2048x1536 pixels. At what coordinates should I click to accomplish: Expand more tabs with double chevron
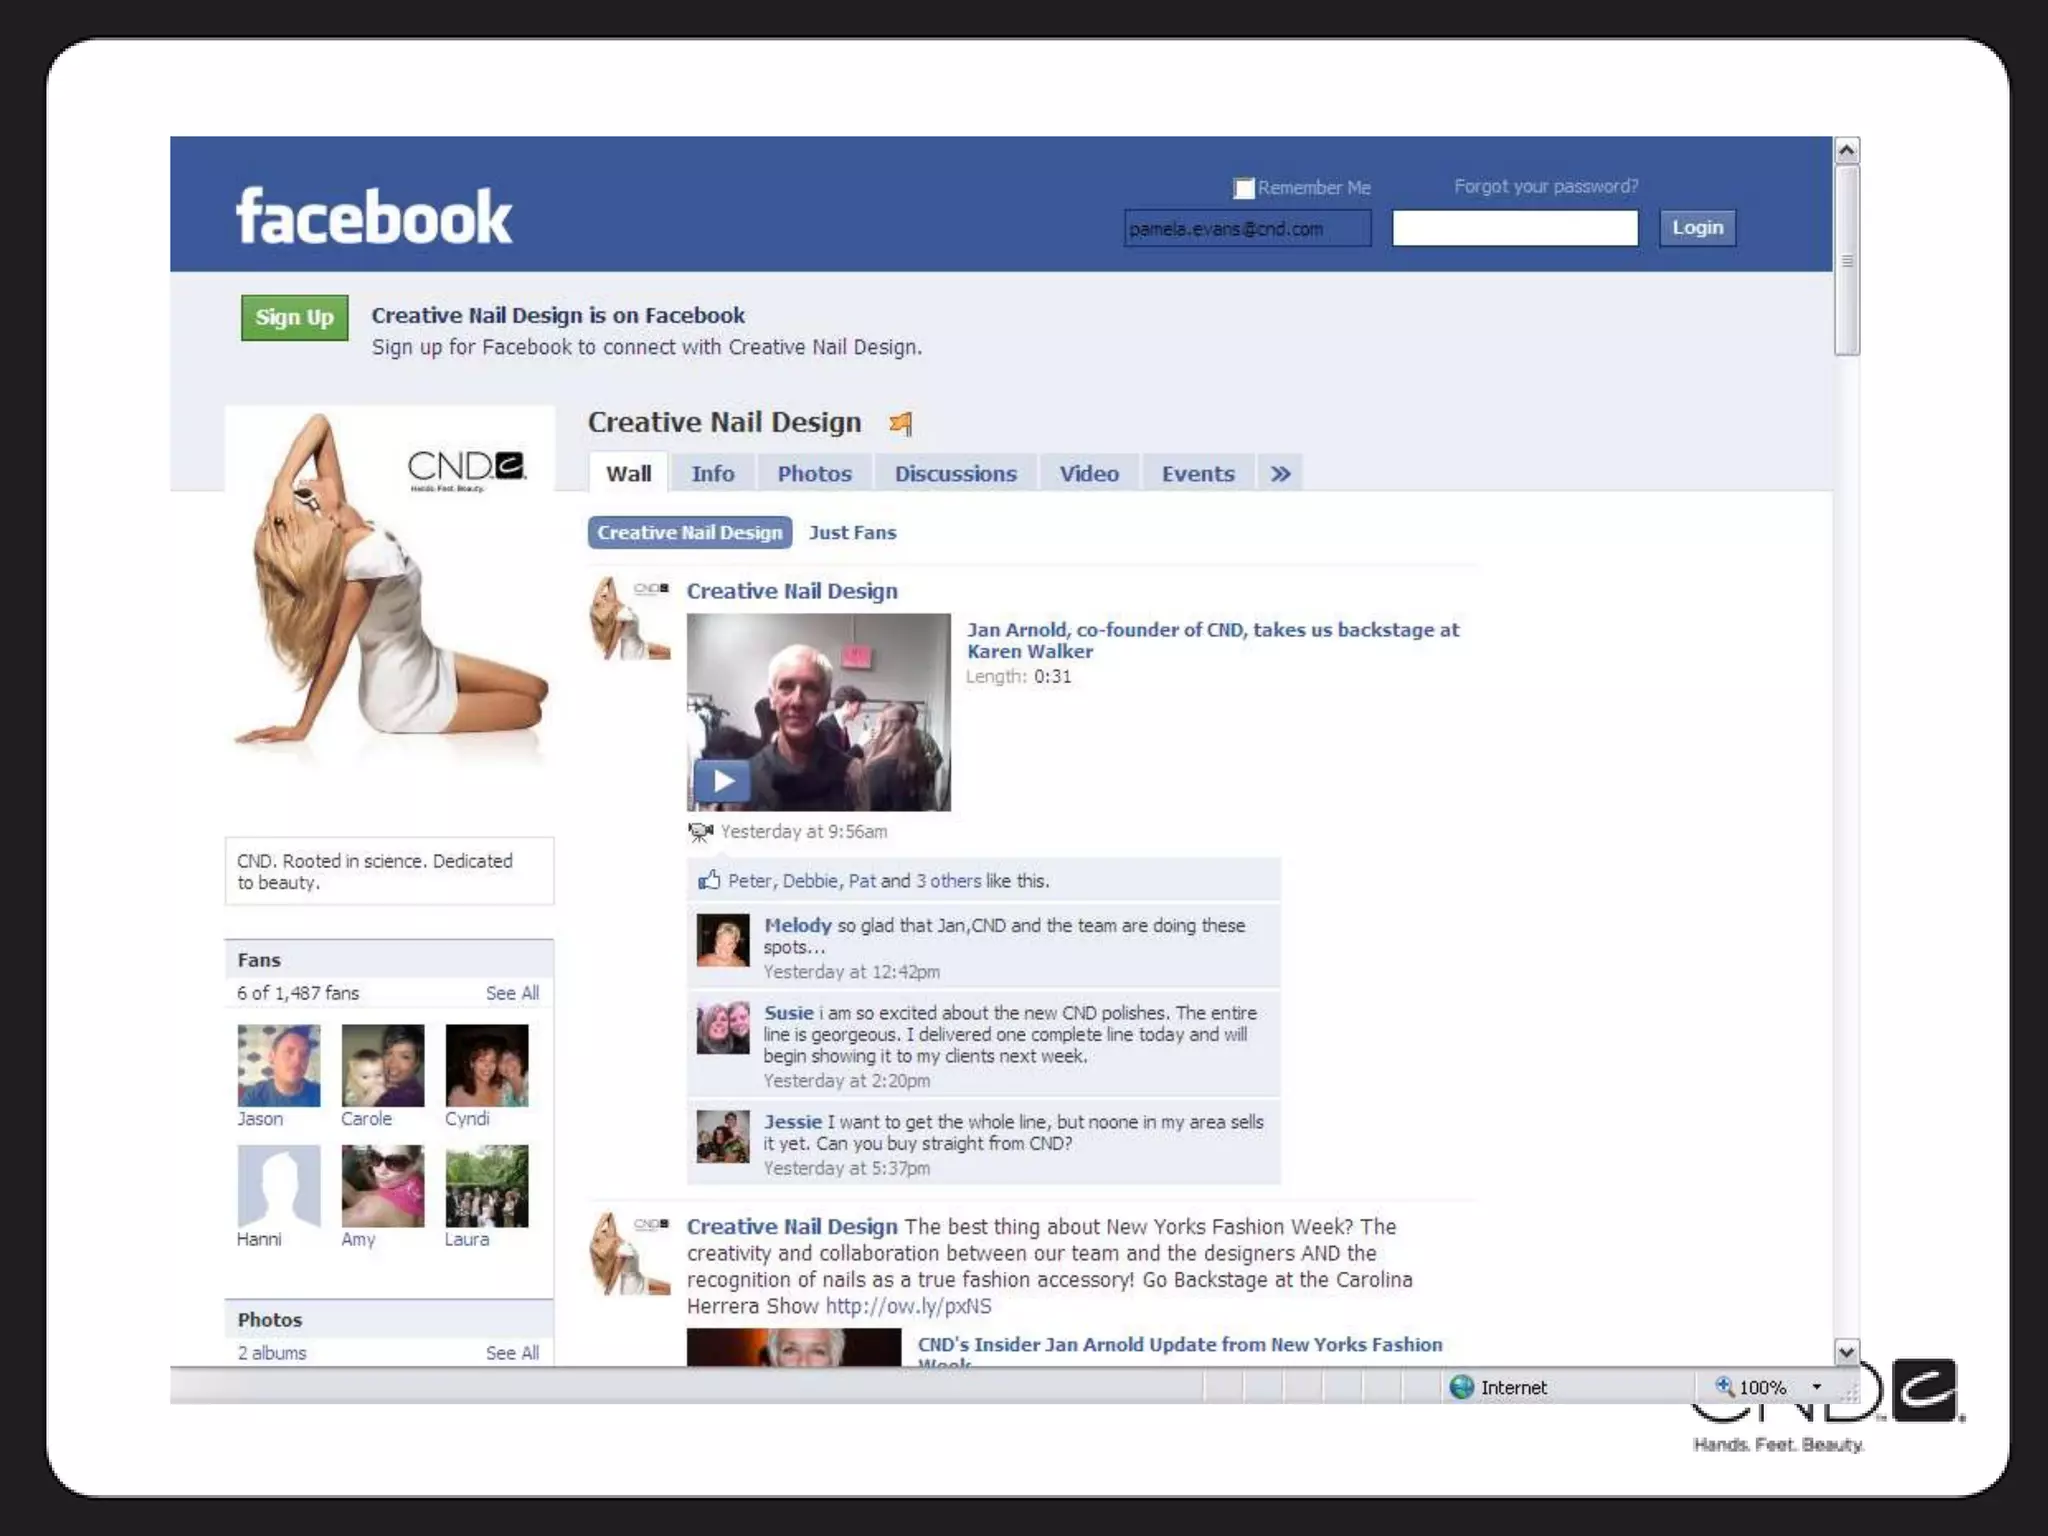tap(1281, 474)
